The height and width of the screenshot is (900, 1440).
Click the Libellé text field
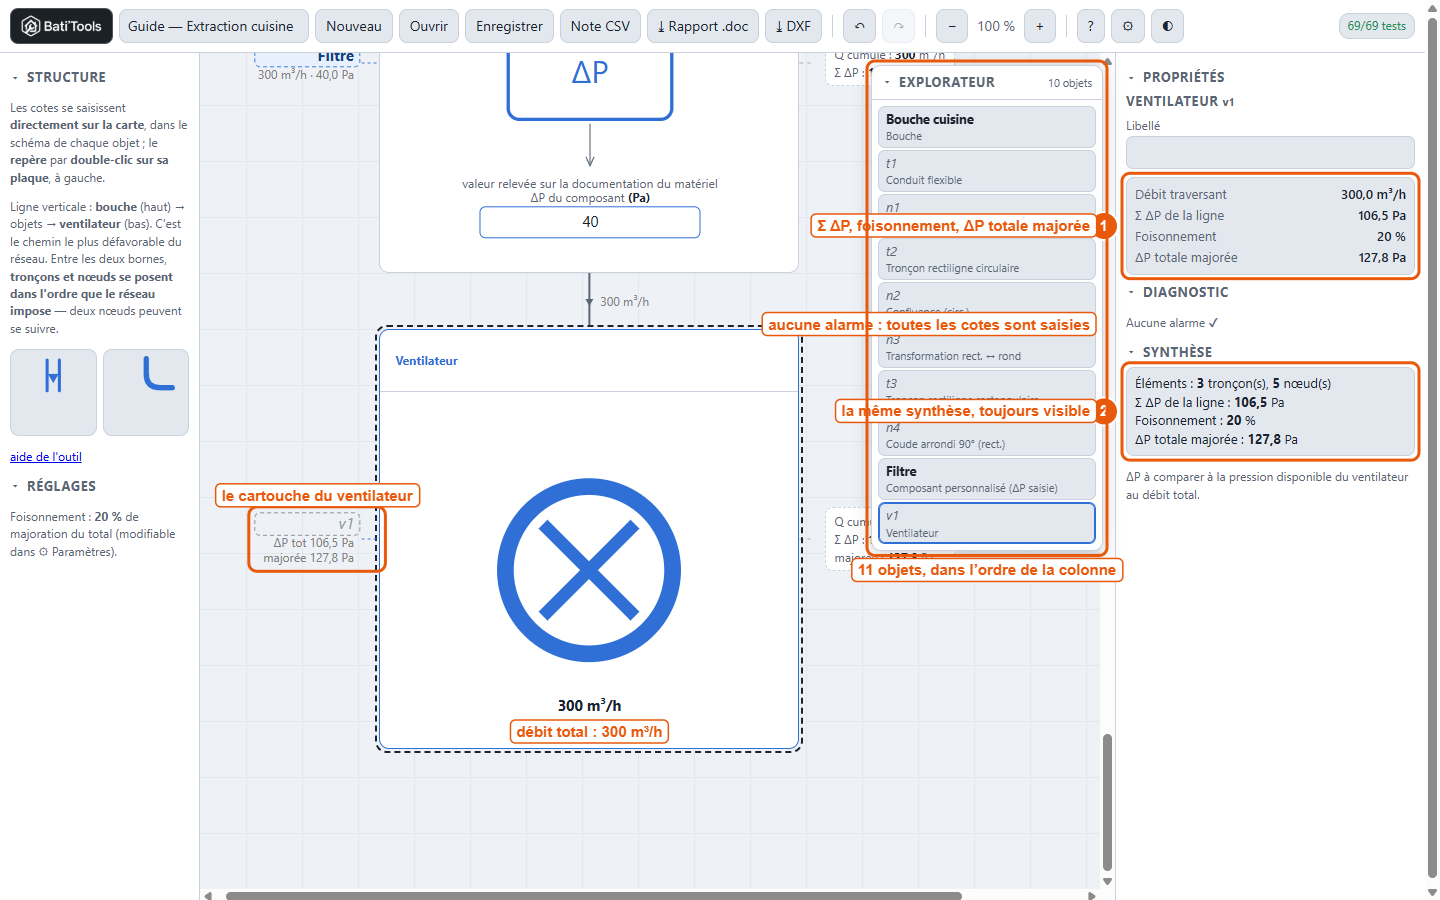click(x=1270, y=153)
